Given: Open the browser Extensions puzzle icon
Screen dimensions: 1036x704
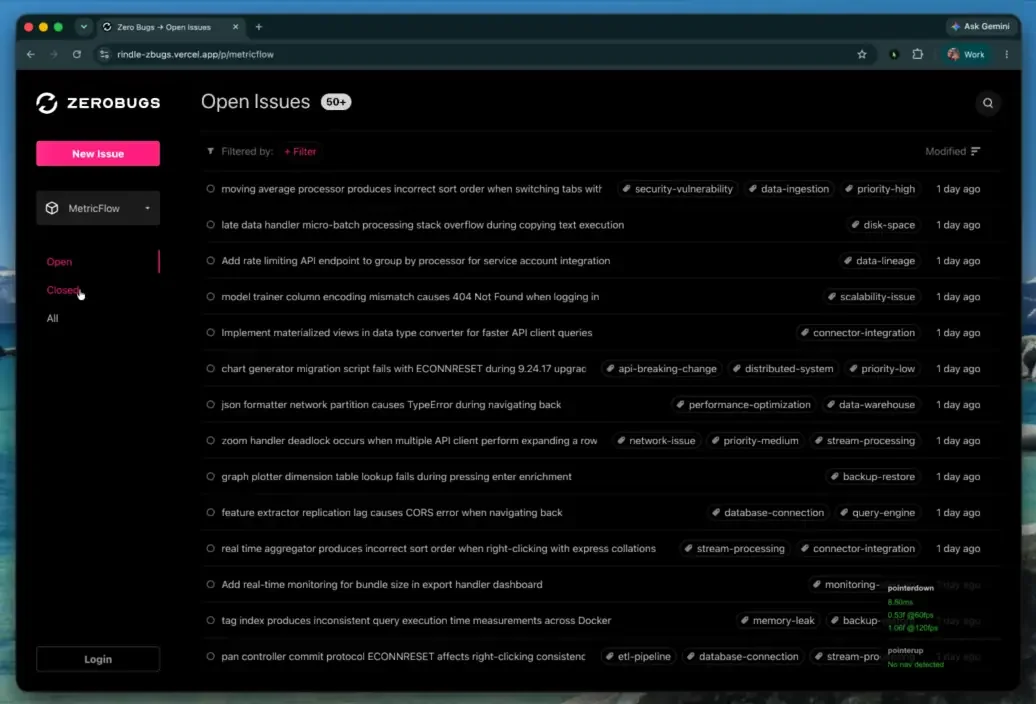Looking at the screenshot, I should coord(918,54).
